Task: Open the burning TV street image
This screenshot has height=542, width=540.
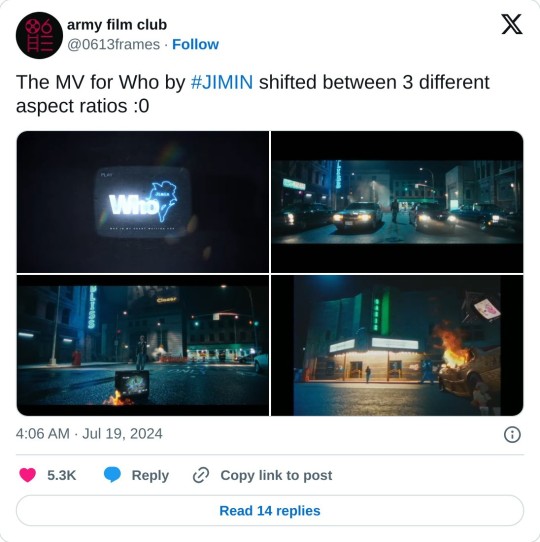Action: point(142,345)
